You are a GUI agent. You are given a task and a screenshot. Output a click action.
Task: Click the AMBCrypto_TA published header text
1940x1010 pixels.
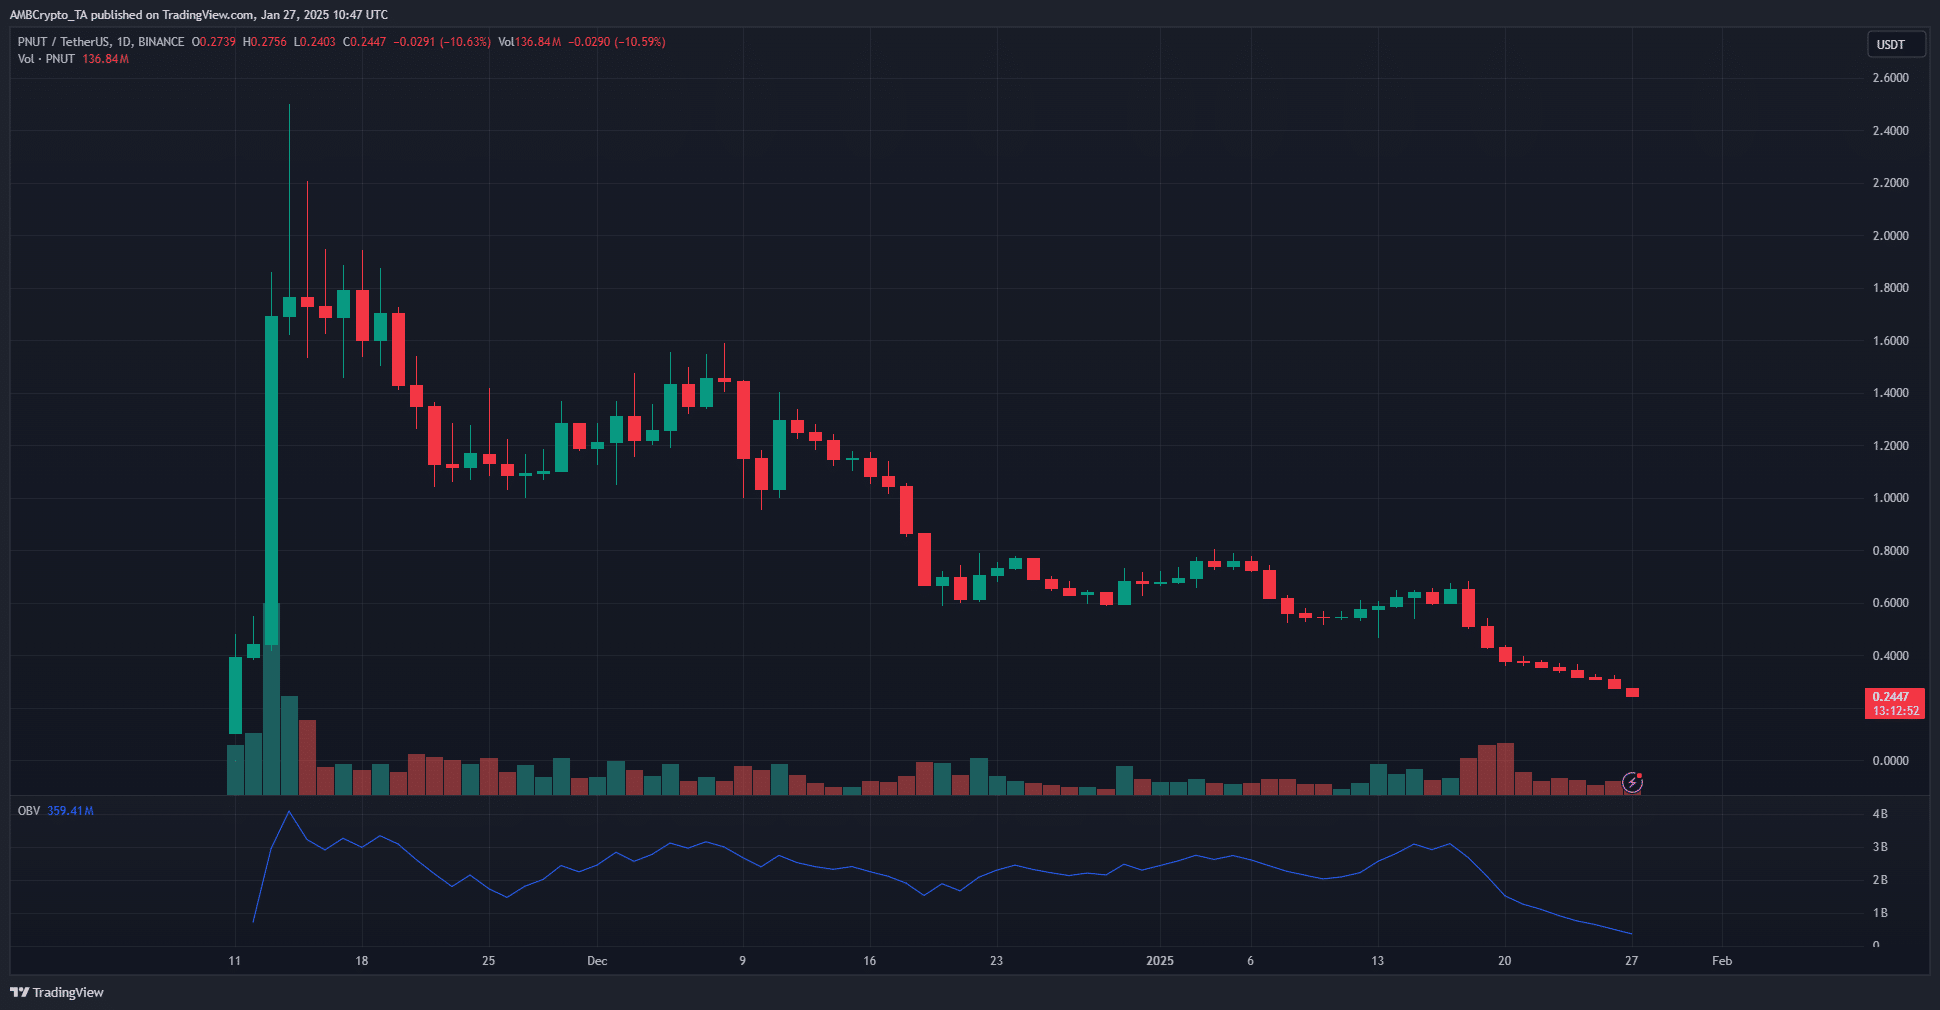[198, 15]
